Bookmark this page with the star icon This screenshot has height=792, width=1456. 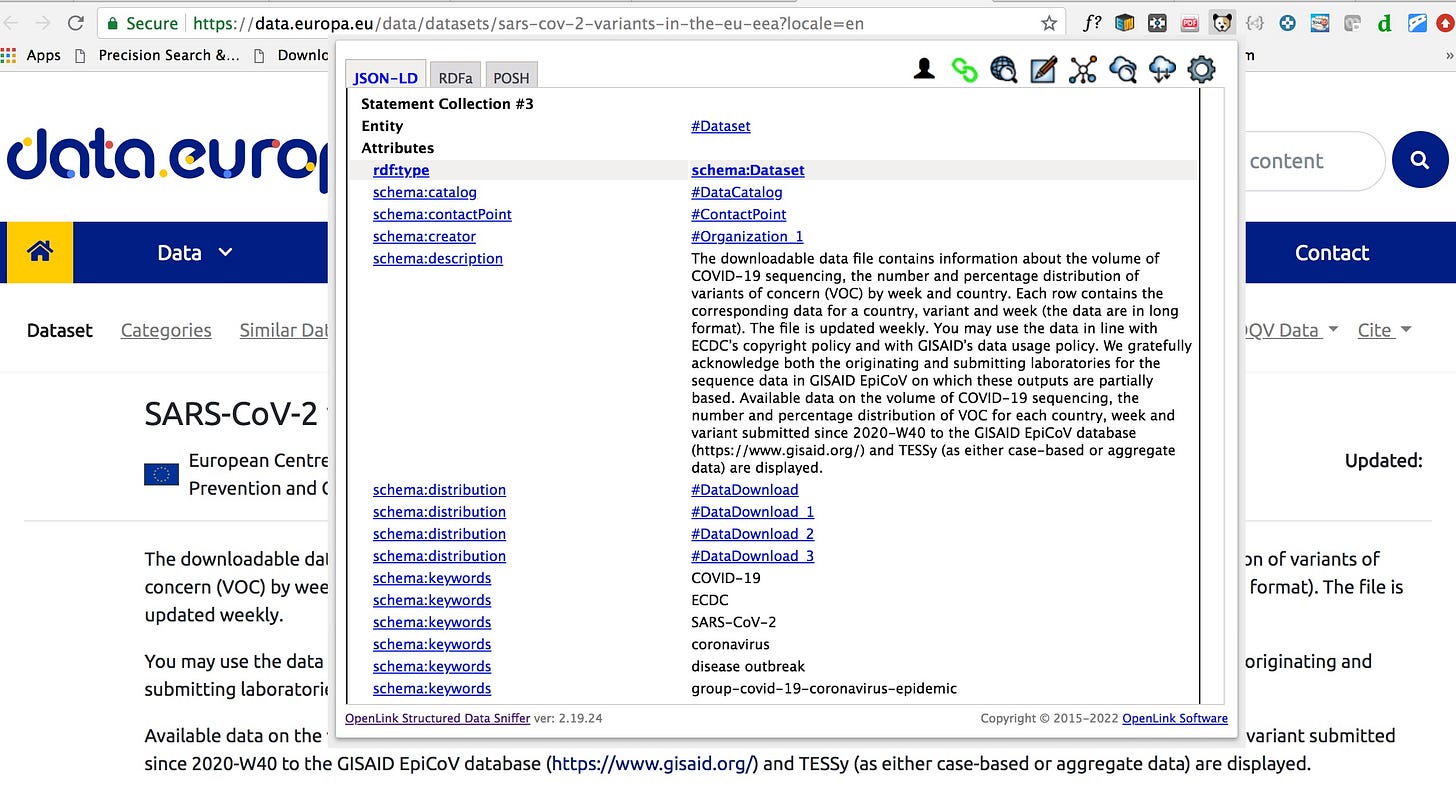[1049, 22]
